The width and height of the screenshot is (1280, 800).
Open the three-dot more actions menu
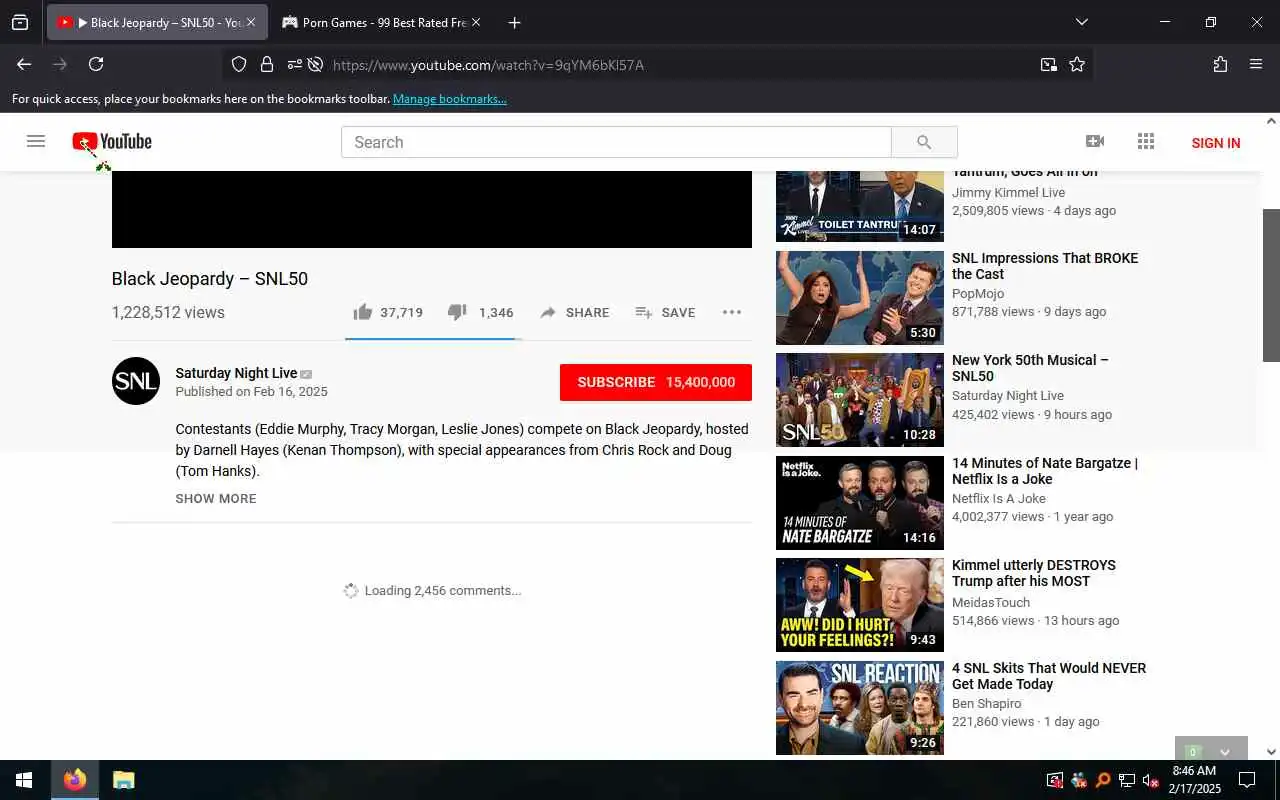pos(732,312)
